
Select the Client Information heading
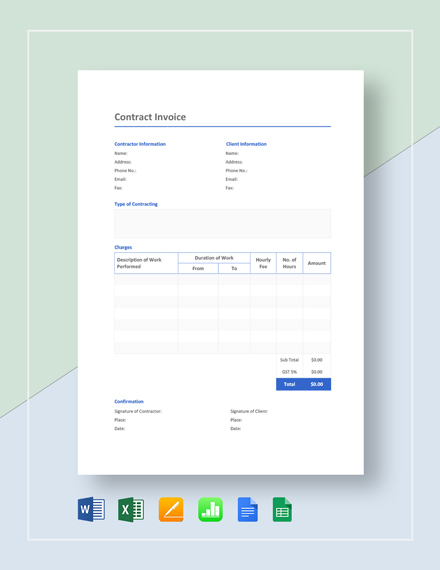coord(246,144)
